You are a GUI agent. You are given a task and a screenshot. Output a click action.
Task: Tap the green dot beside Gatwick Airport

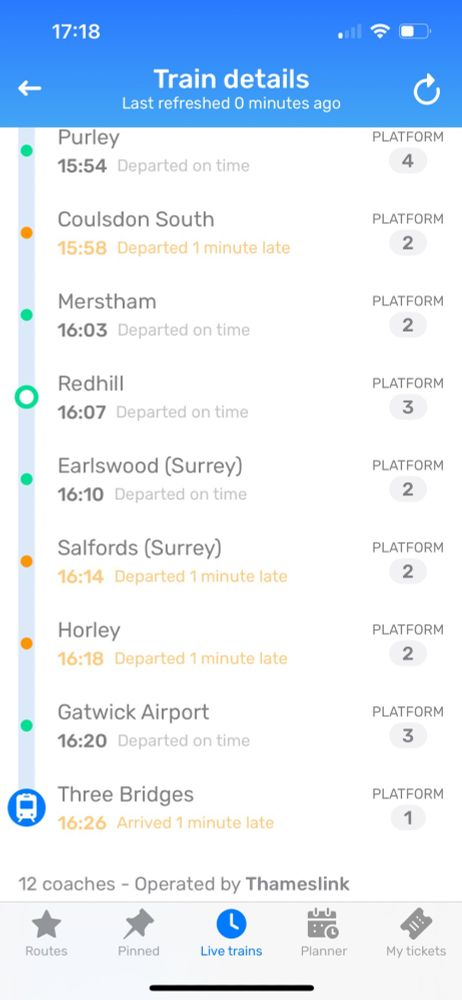point(26,725)
